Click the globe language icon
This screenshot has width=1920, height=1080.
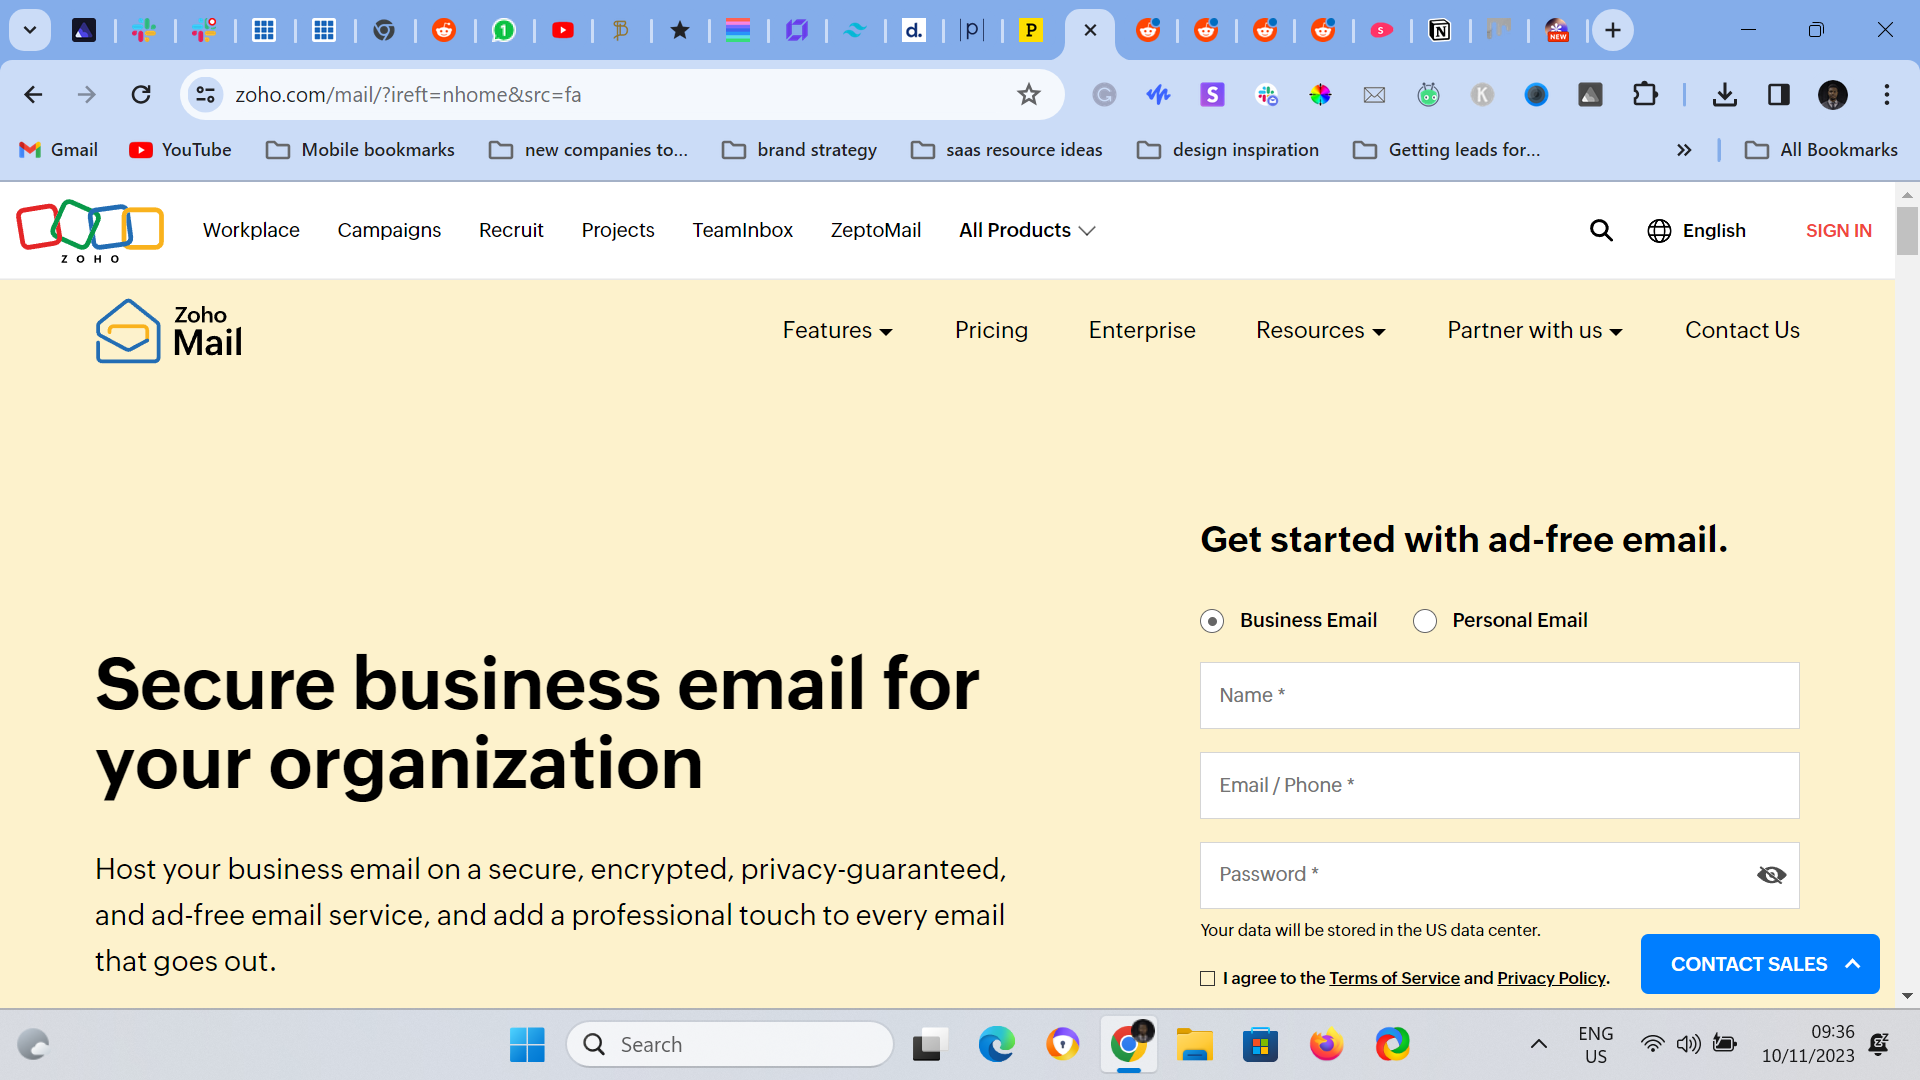tap(1659, 231)
